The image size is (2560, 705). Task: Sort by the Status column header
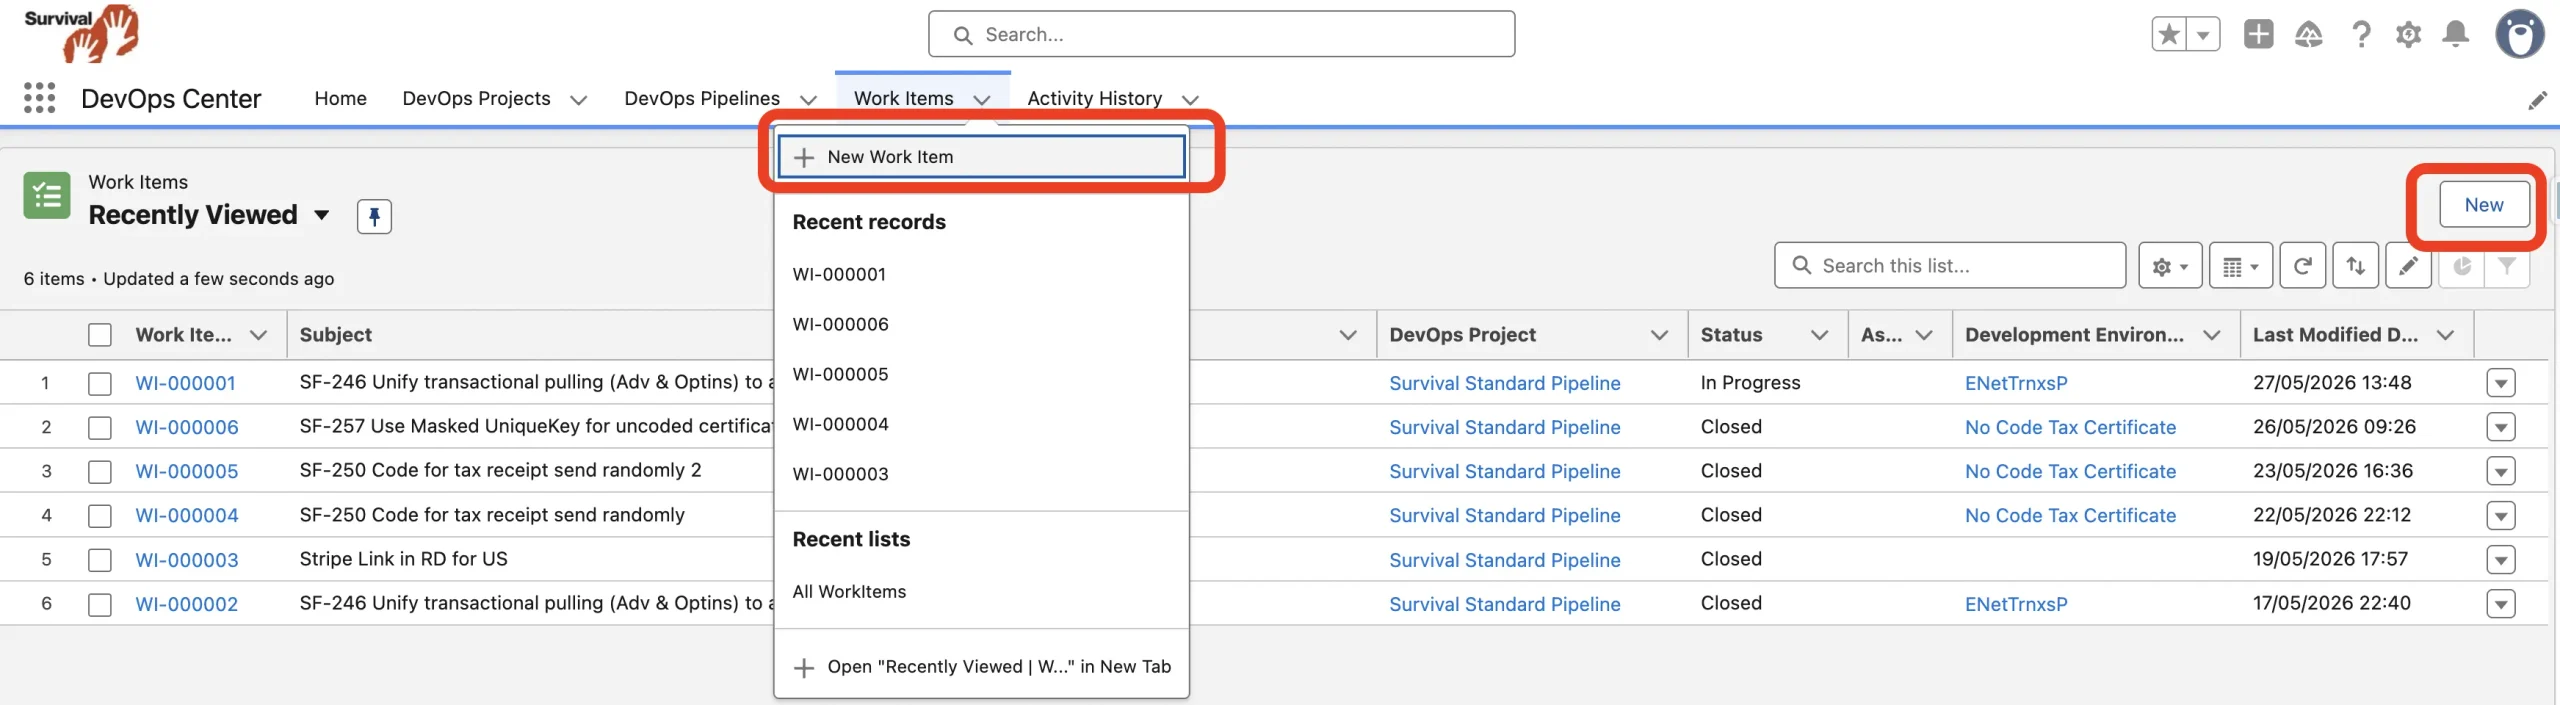click(x=1731, y=335)
